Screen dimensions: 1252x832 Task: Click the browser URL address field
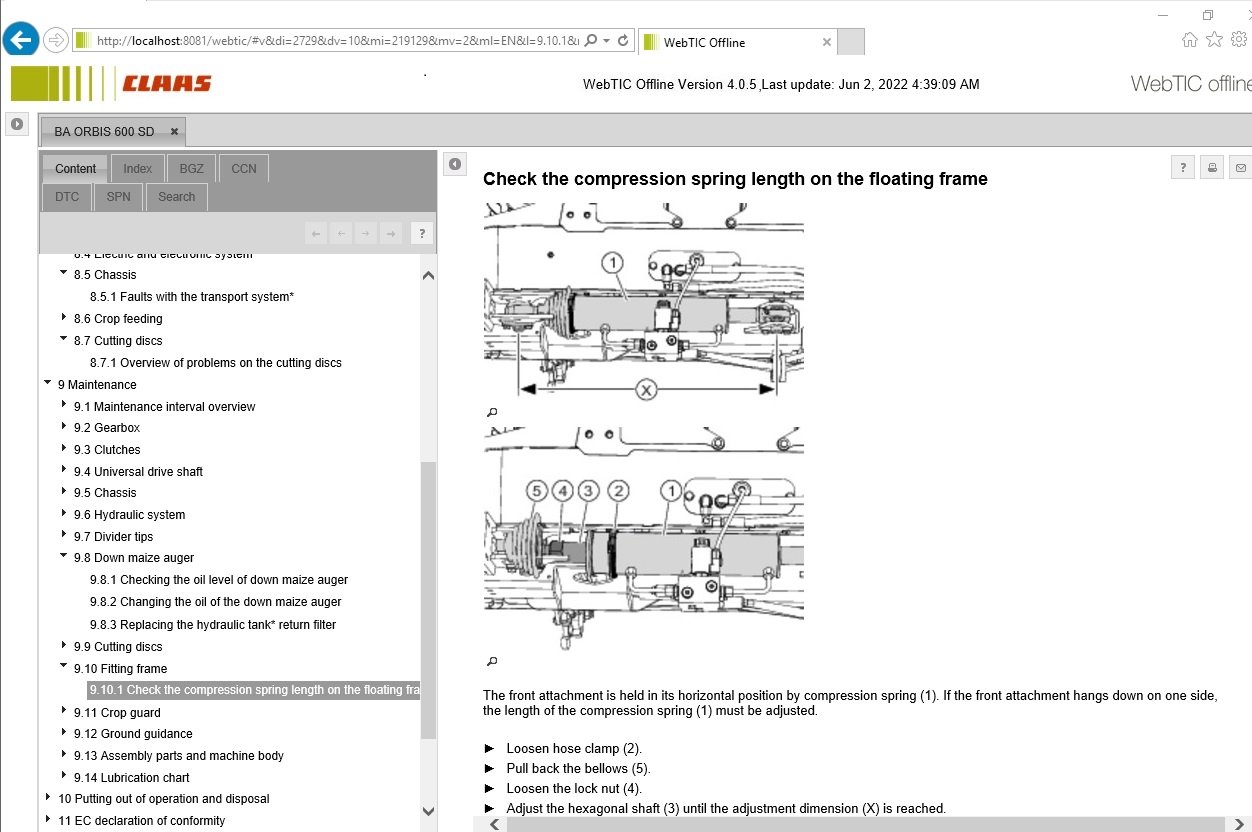coord(338,40)
